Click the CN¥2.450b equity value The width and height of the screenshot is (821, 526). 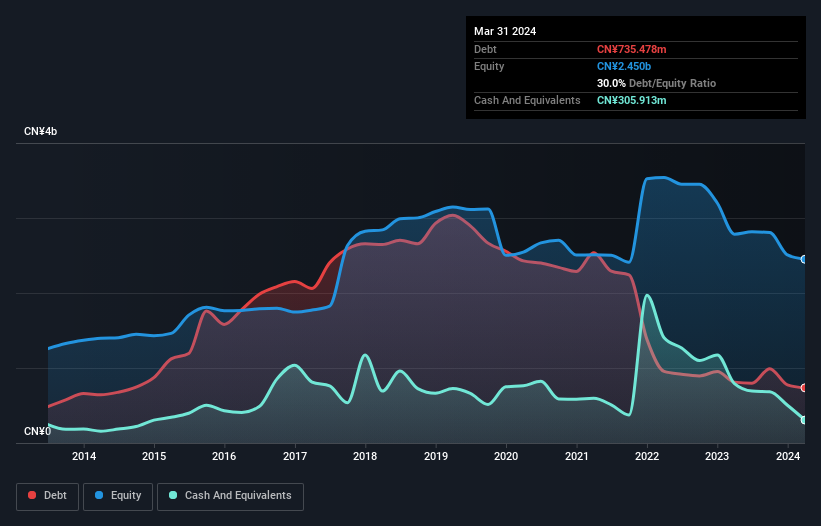click(x=624, y=66)
